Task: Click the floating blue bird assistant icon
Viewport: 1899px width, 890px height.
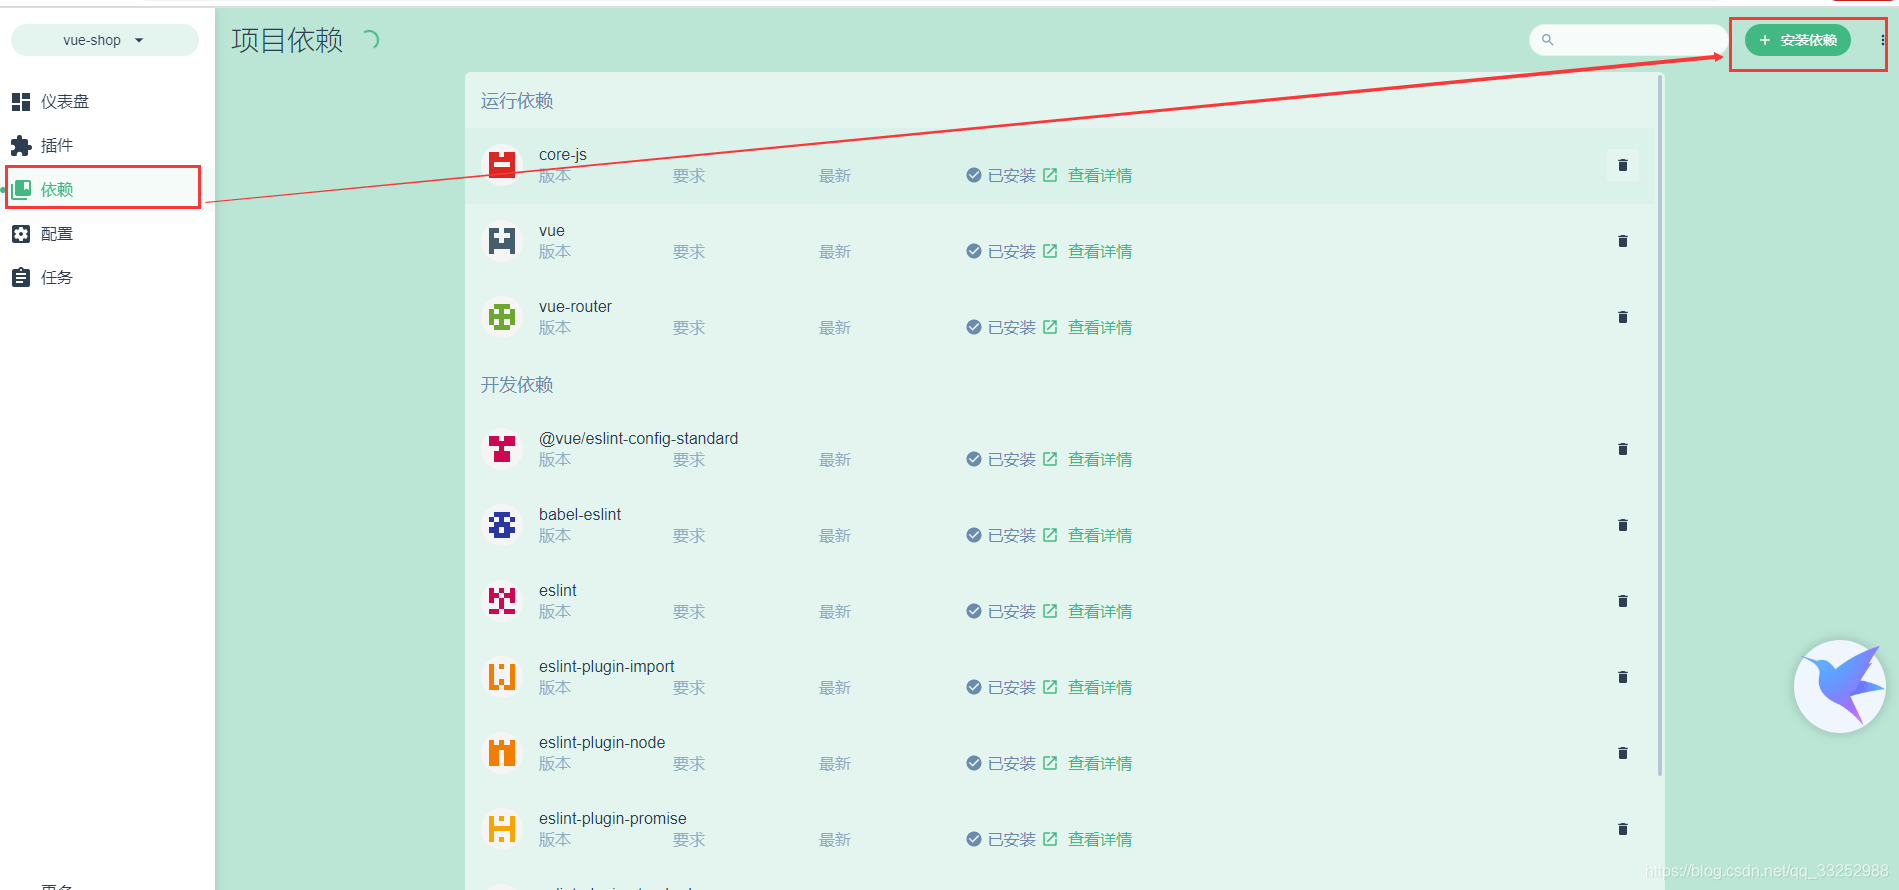Action: coord(1840,686)
